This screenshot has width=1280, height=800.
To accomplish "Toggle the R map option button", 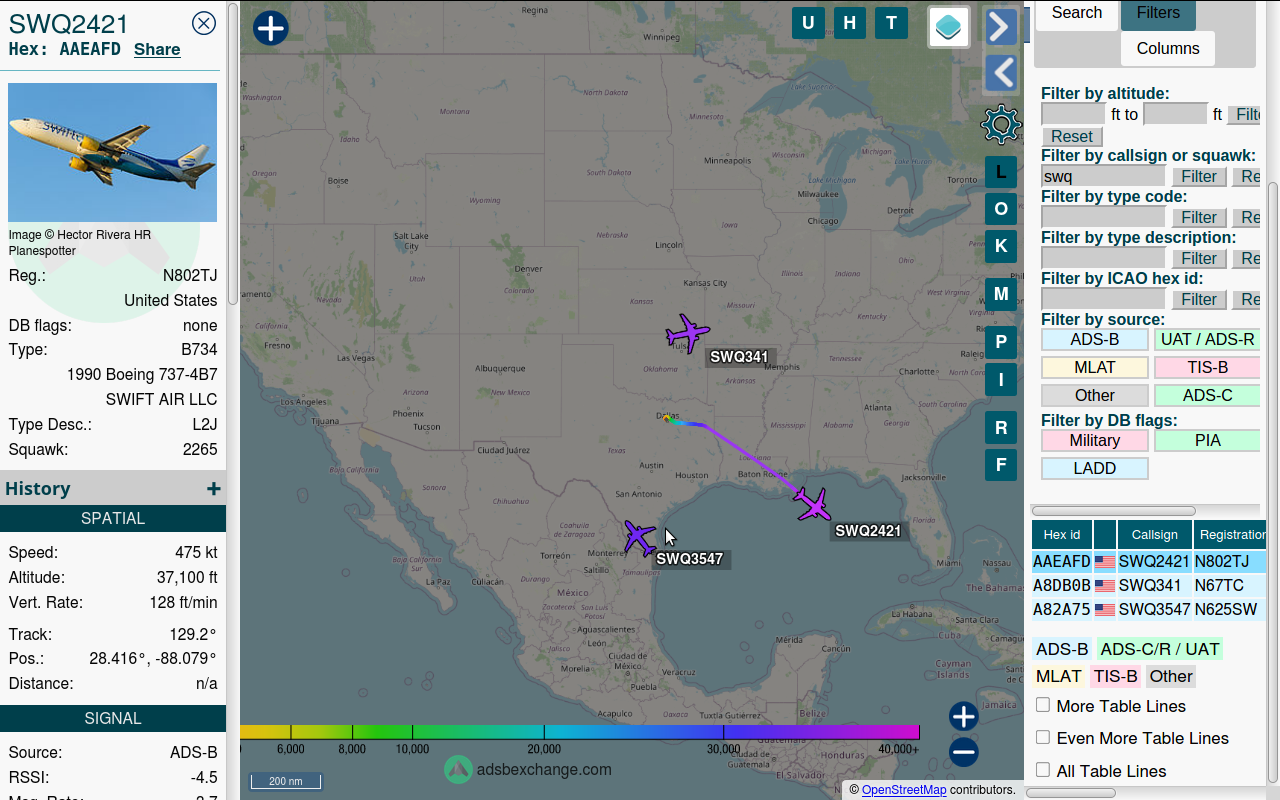I will [1001, 428].
